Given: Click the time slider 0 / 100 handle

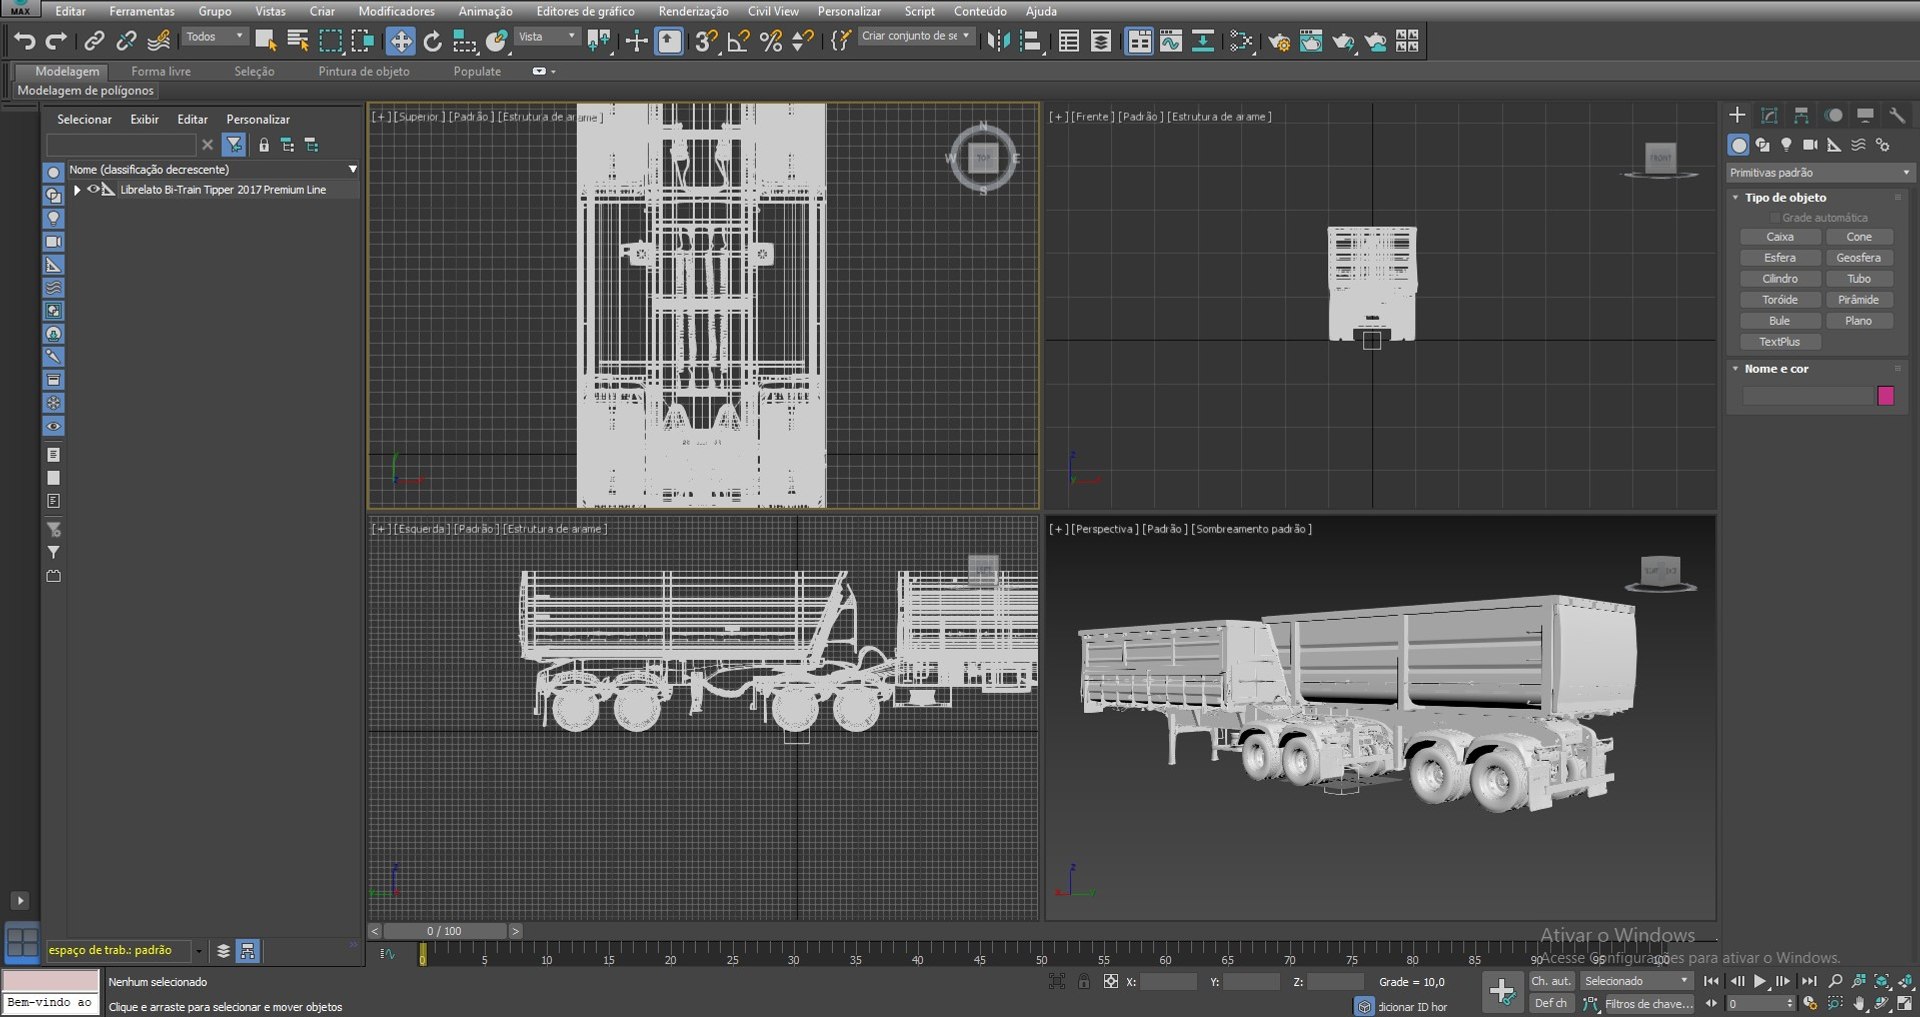Looking at the screenshot, I should pos(445,931).
